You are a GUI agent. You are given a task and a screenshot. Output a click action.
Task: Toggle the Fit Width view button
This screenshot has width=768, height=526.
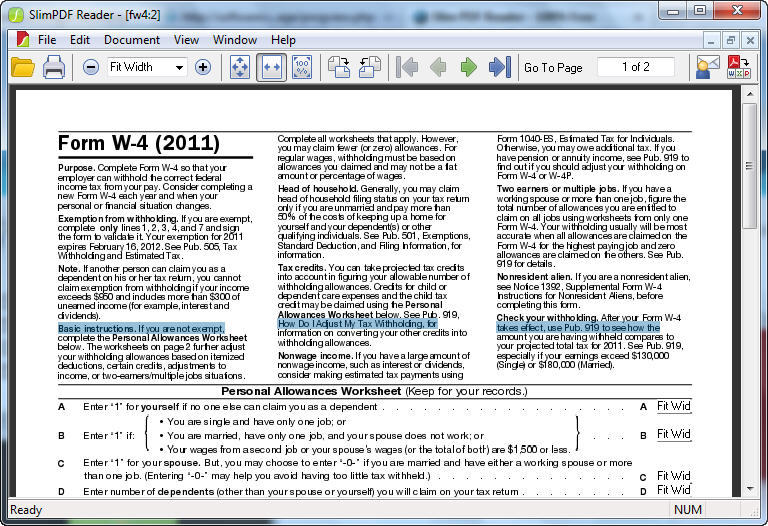[271, 67]
